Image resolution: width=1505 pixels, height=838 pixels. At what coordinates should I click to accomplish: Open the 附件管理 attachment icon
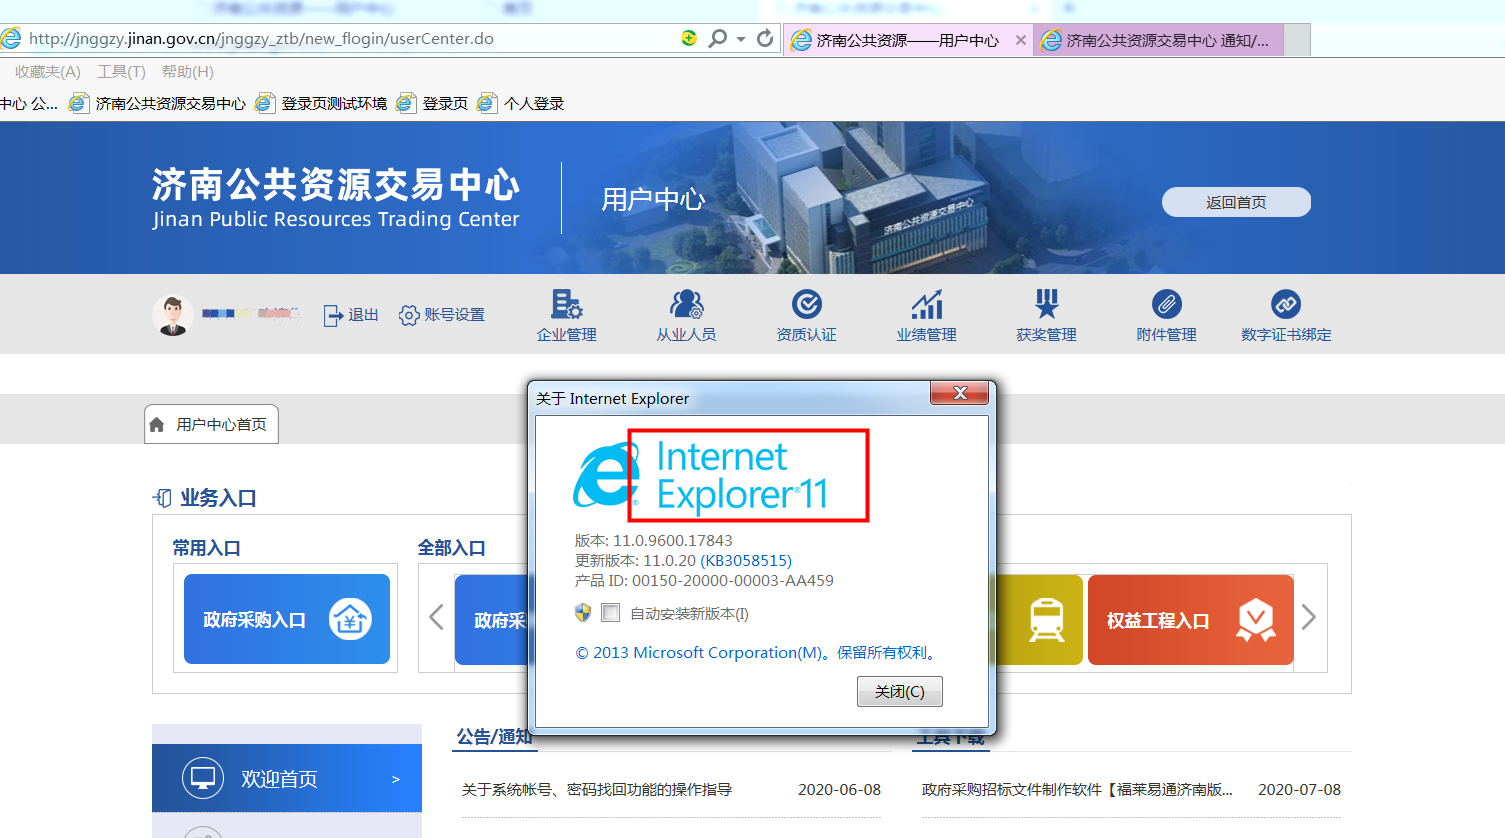pyautogui.click(x=1166, y=304)
